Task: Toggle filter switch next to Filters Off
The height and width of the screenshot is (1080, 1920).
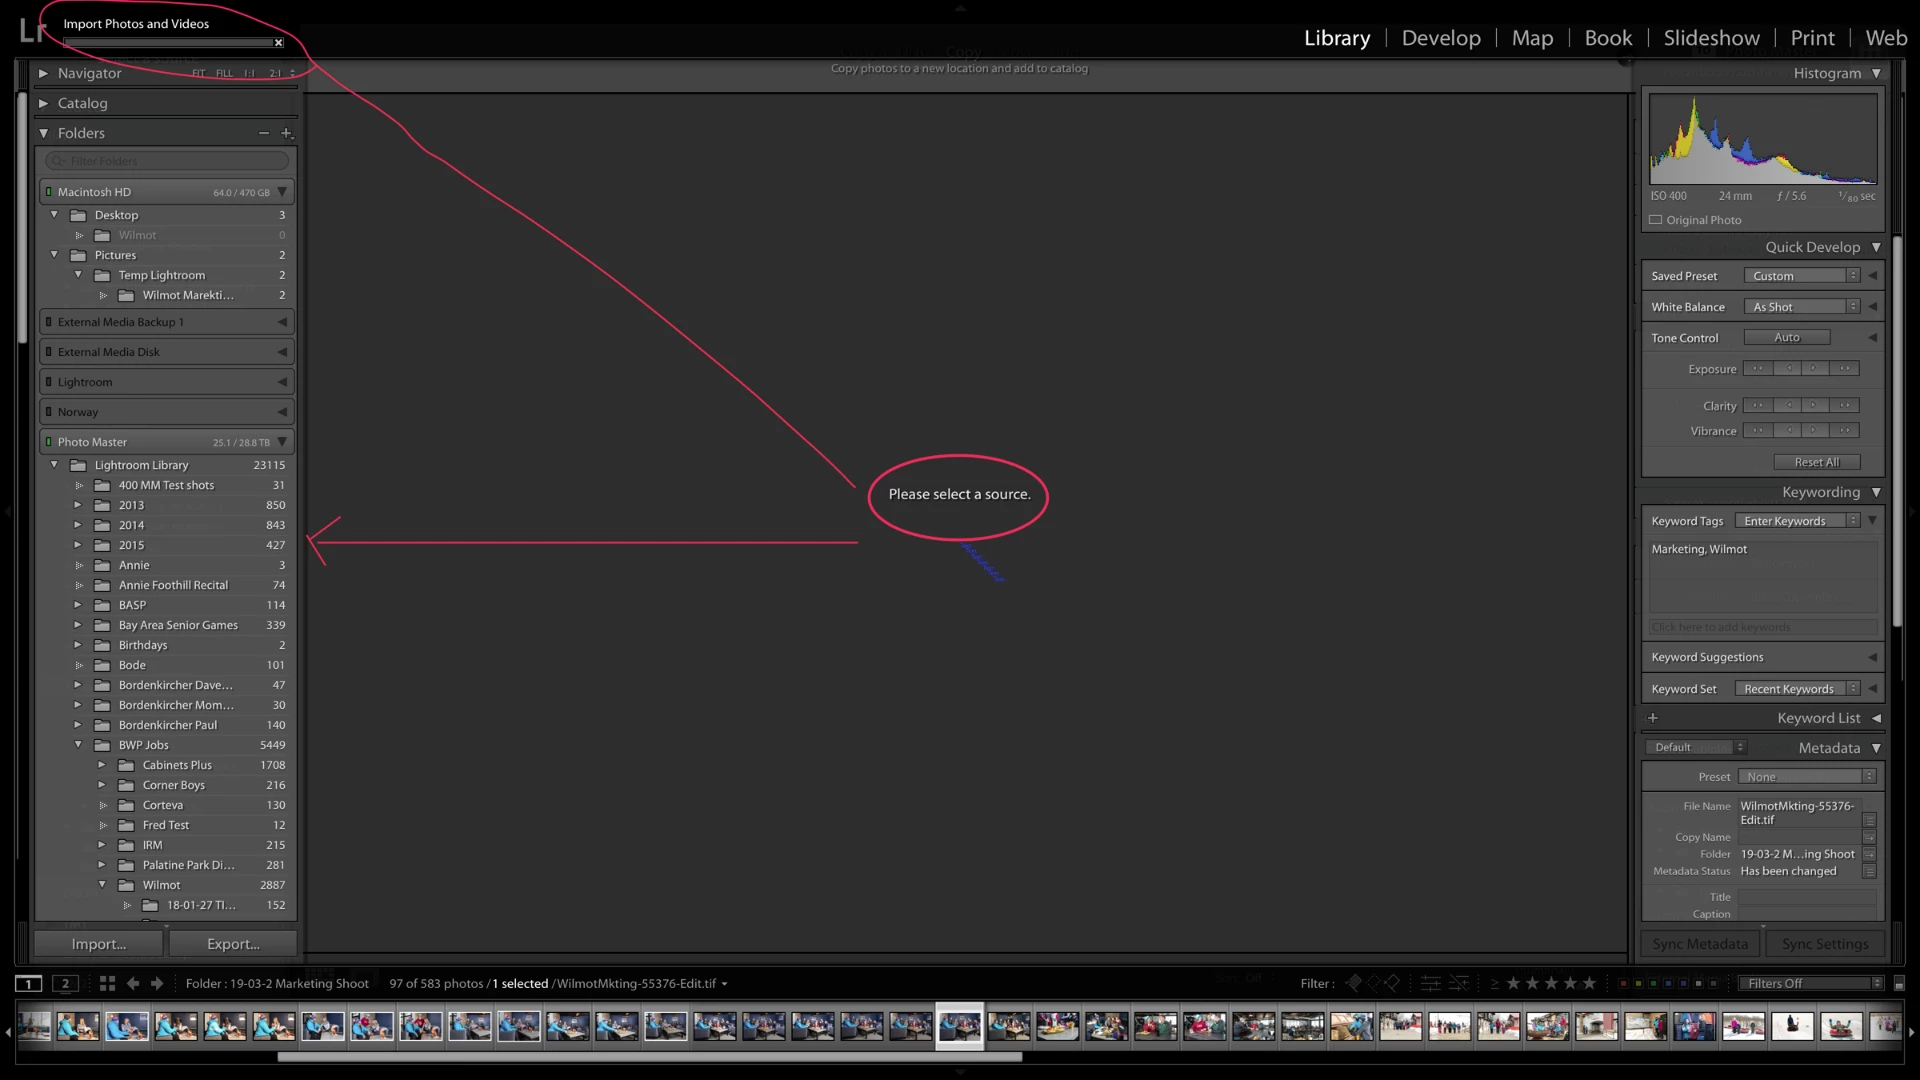Action: pos(1899,984)
